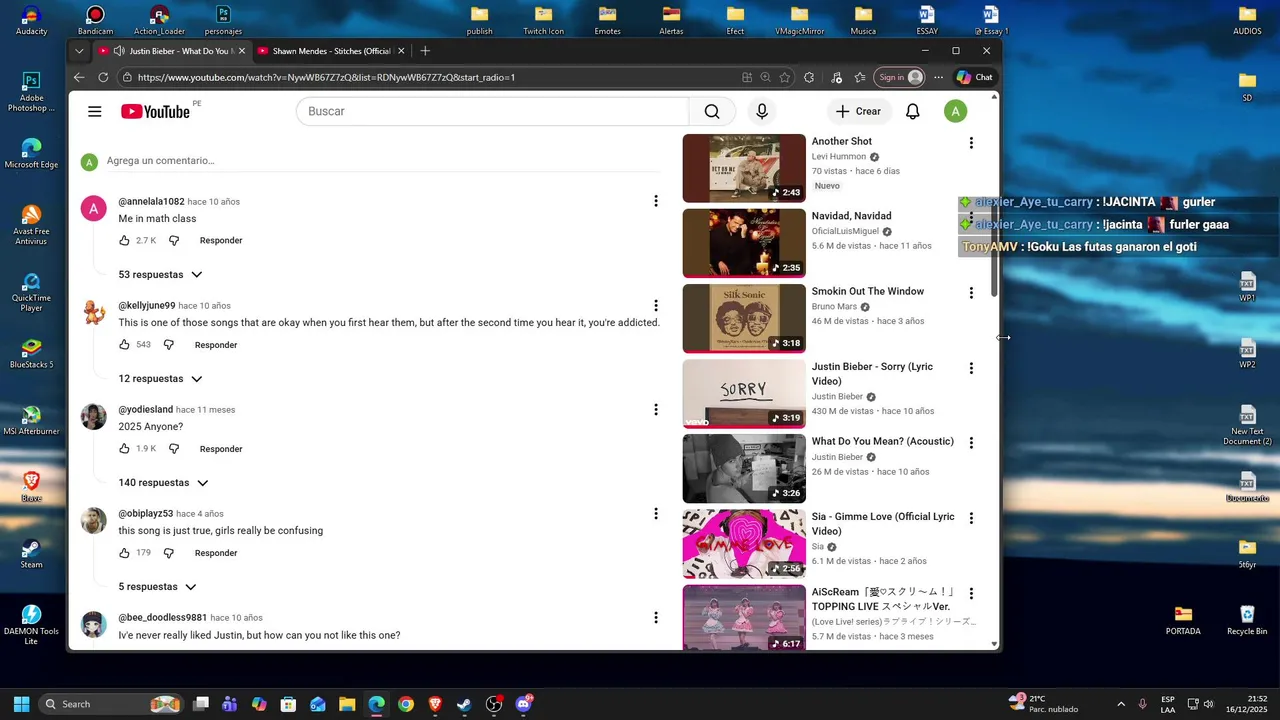Open options menu for @annelala1082 comment
Image resolution: width=1280 pixels, height=720 pixels.
(x=656, y=201)
